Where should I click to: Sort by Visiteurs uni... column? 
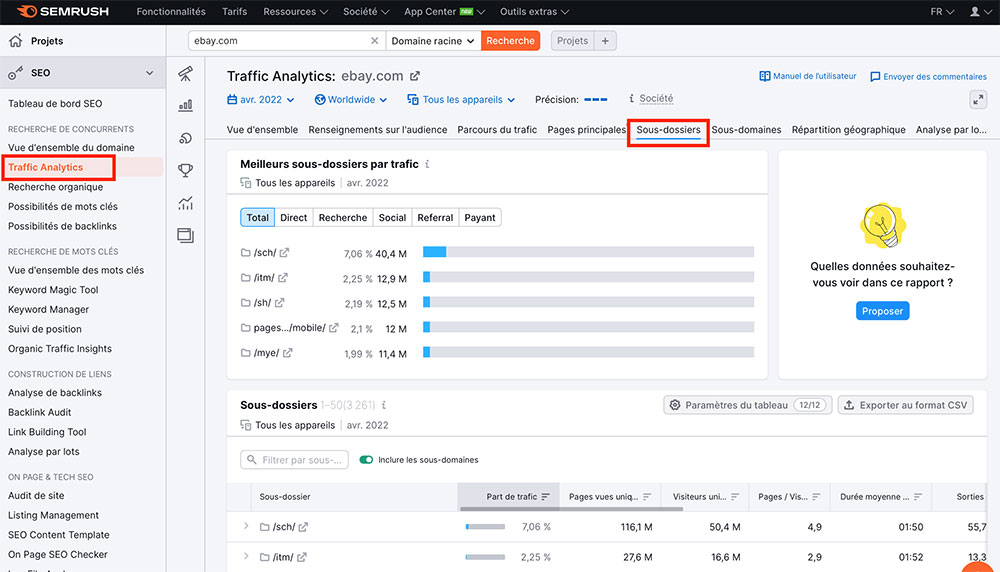coord(735,497)
